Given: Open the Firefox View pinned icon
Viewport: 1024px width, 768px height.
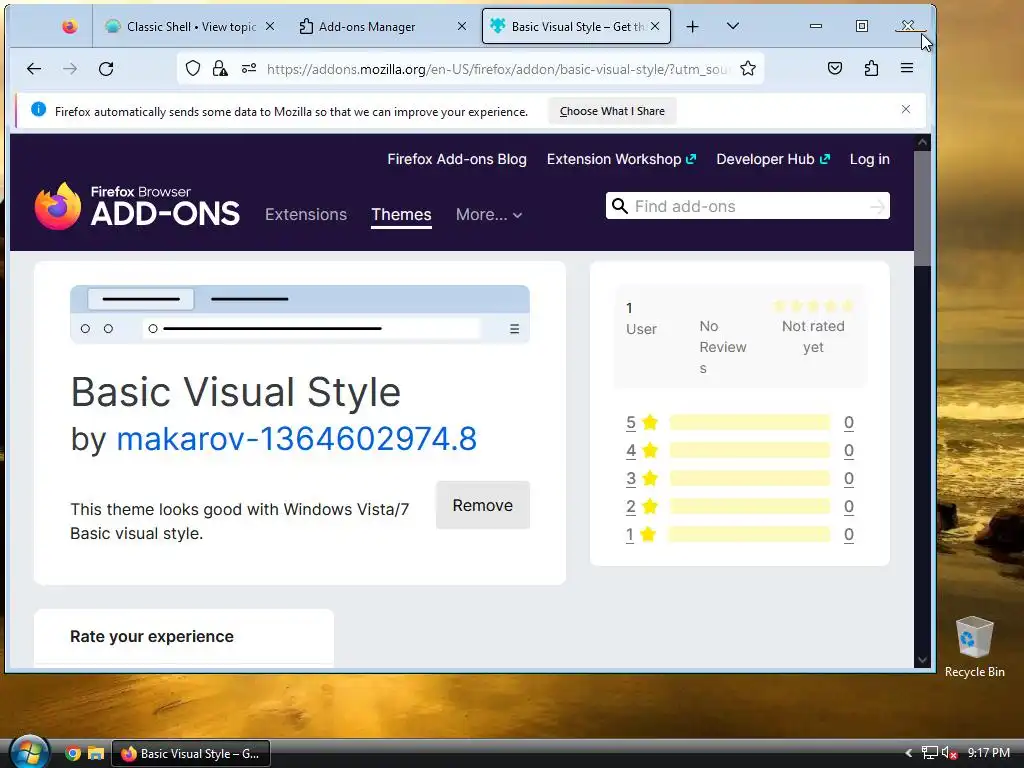Looking at the screenshot, I should 69,27.
